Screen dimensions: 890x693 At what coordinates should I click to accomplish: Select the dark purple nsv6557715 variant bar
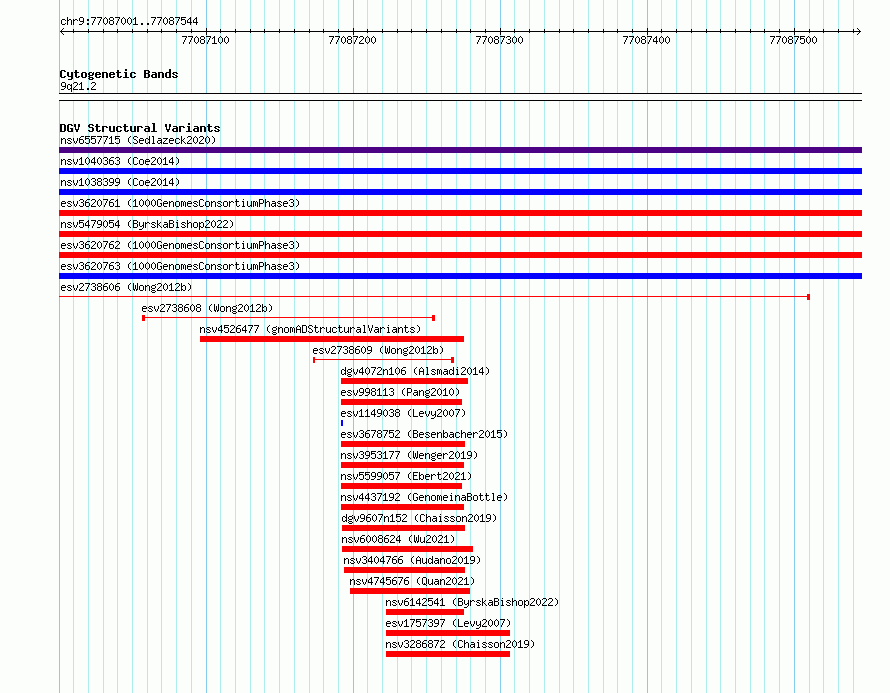460,150
